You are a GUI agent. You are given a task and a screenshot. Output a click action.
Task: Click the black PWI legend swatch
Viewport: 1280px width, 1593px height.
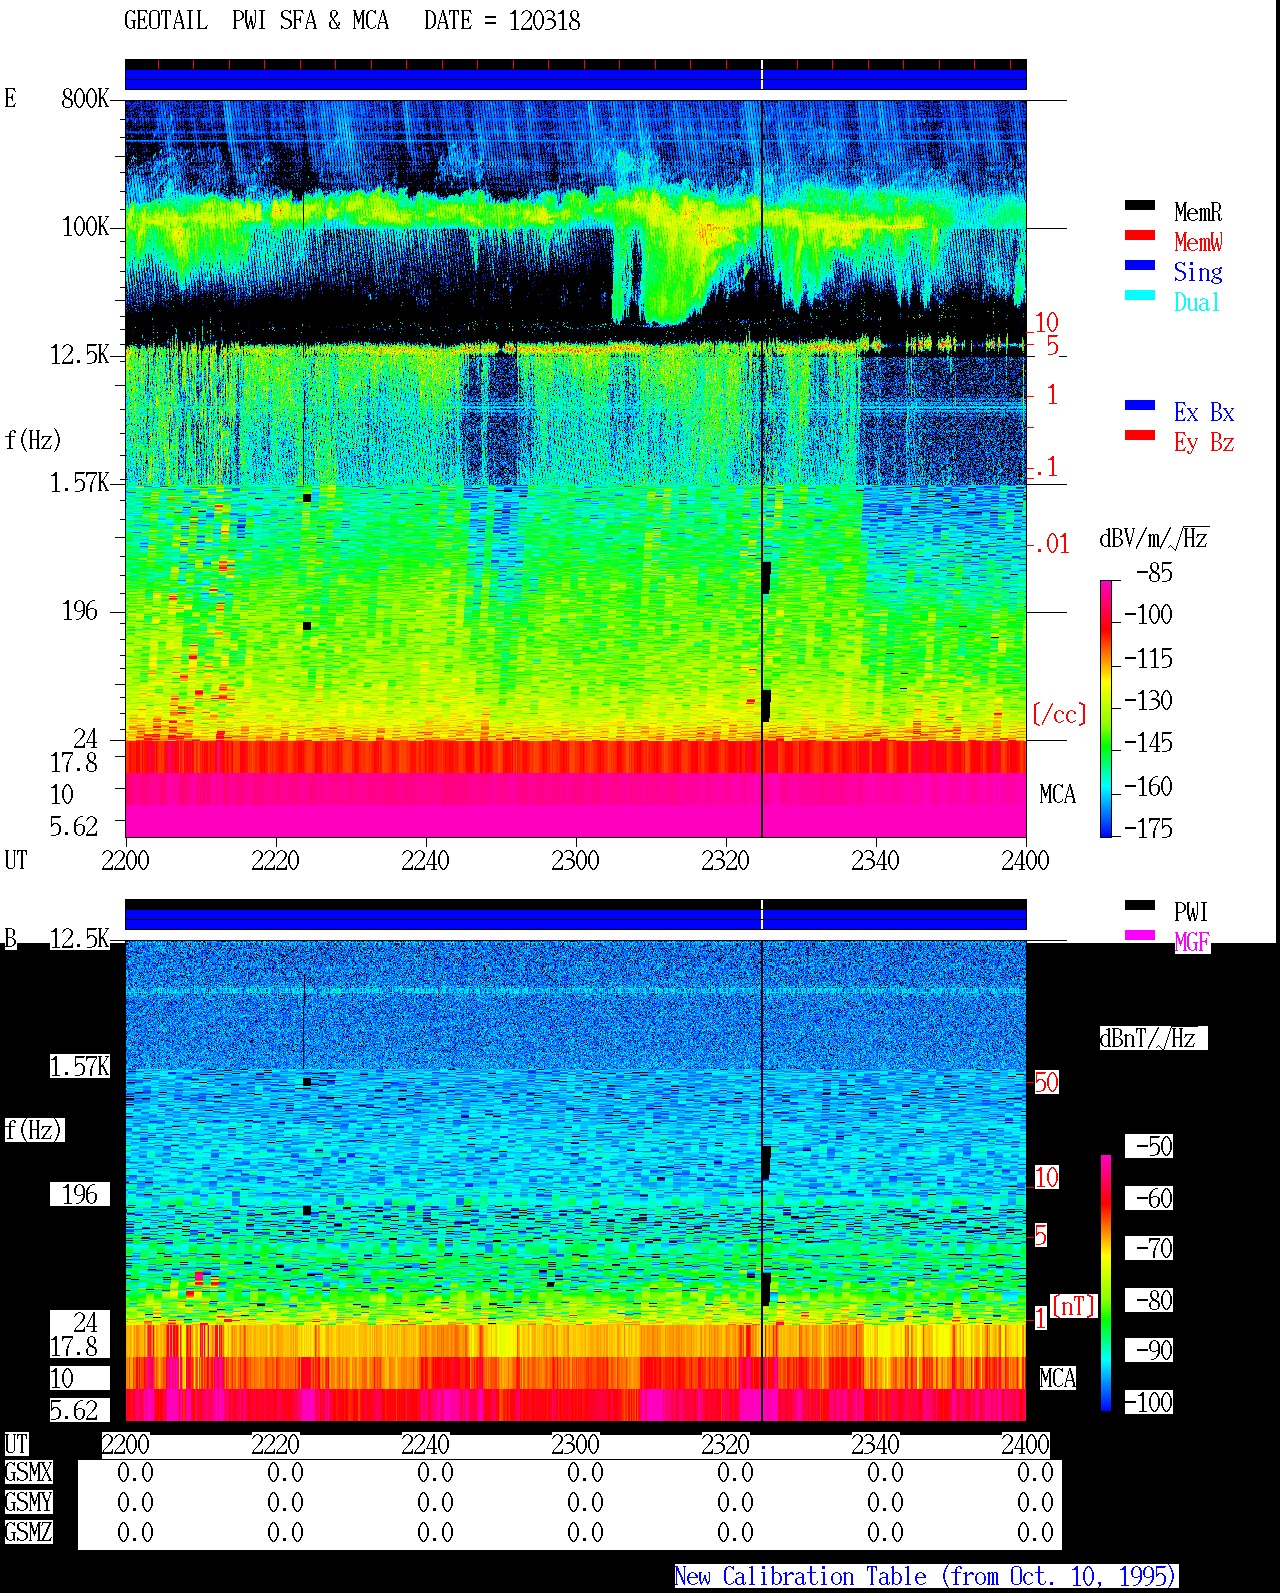1140,906
